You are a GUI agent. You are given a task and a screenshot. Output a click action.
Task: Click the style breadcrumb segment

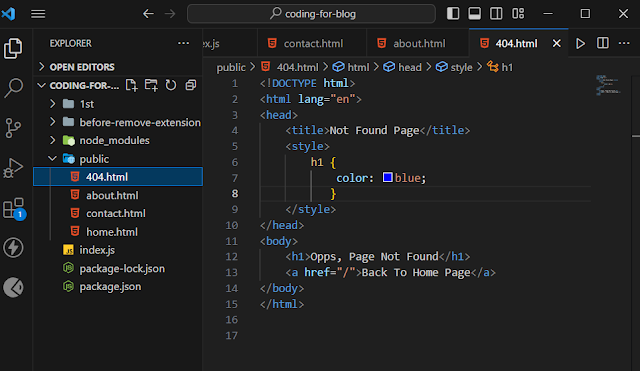coord(454,67)
